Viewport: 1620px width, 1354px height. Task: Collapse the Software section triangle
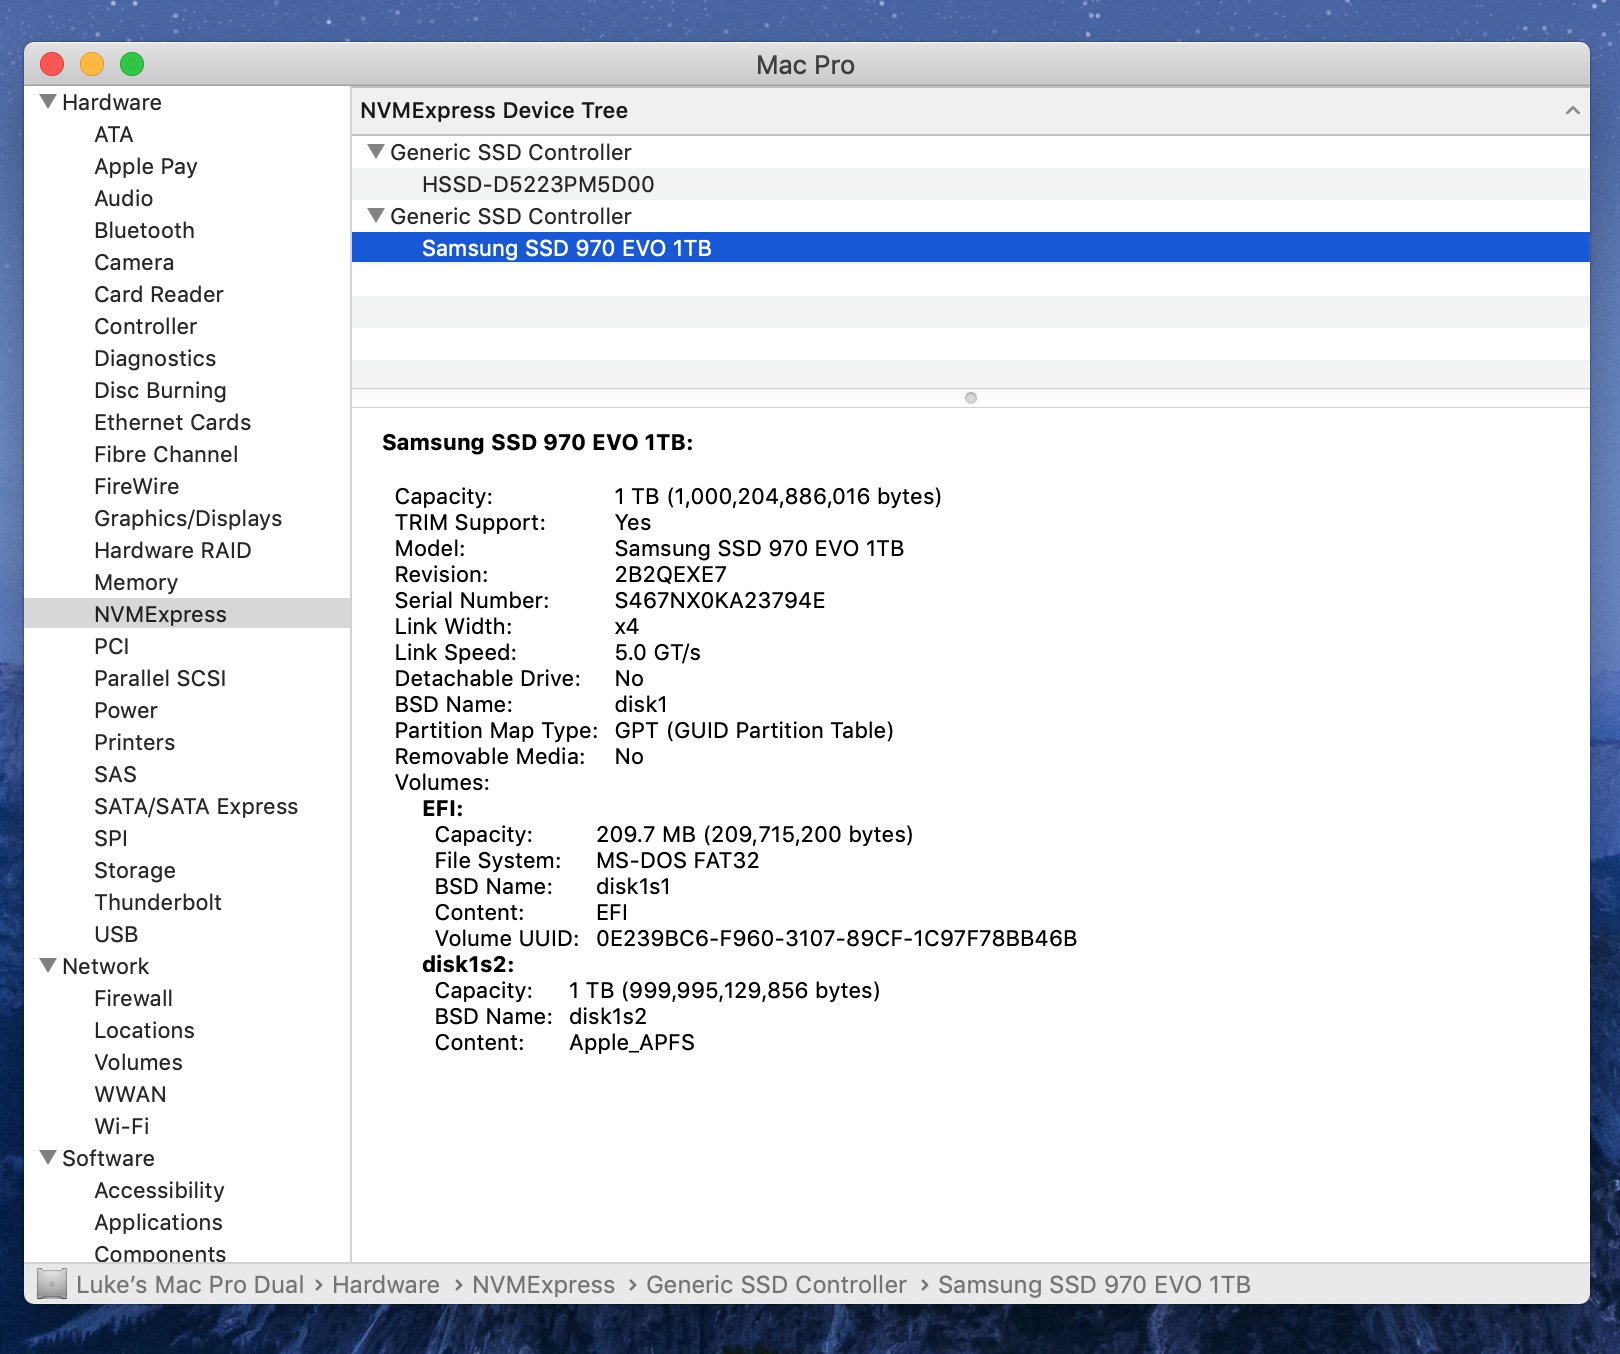coord(48,1158)
